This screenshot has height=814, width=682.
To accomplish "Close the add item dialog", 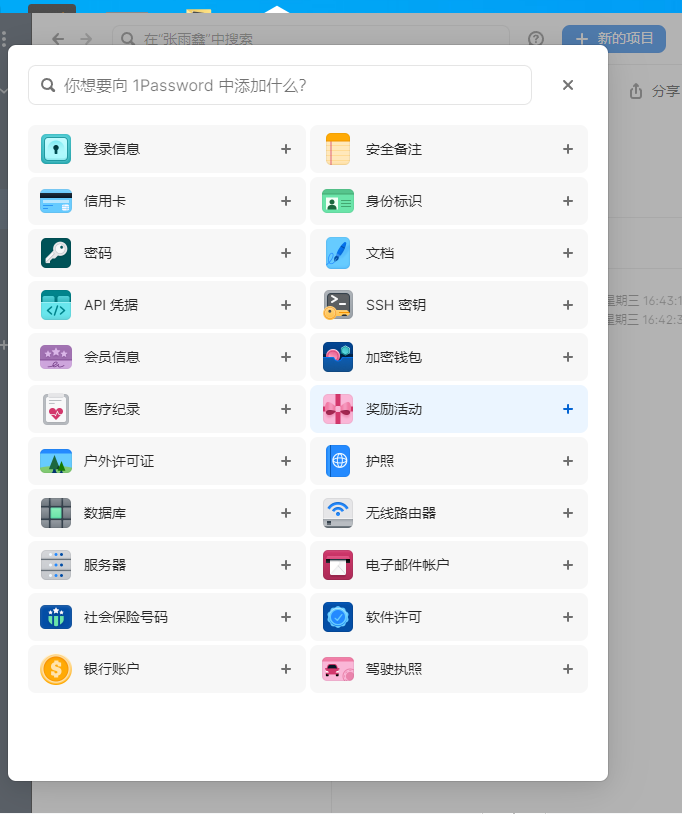I will pyautogui.click(x=568, y=85).
